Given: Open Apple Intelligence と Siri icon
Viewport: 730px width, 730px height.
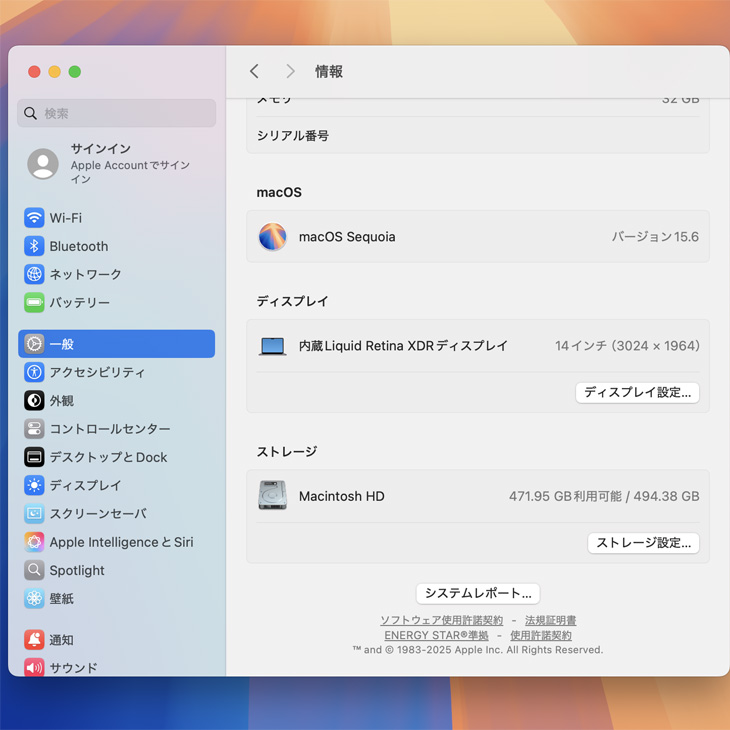Looking at the screenshot, I should click(34, 542).
